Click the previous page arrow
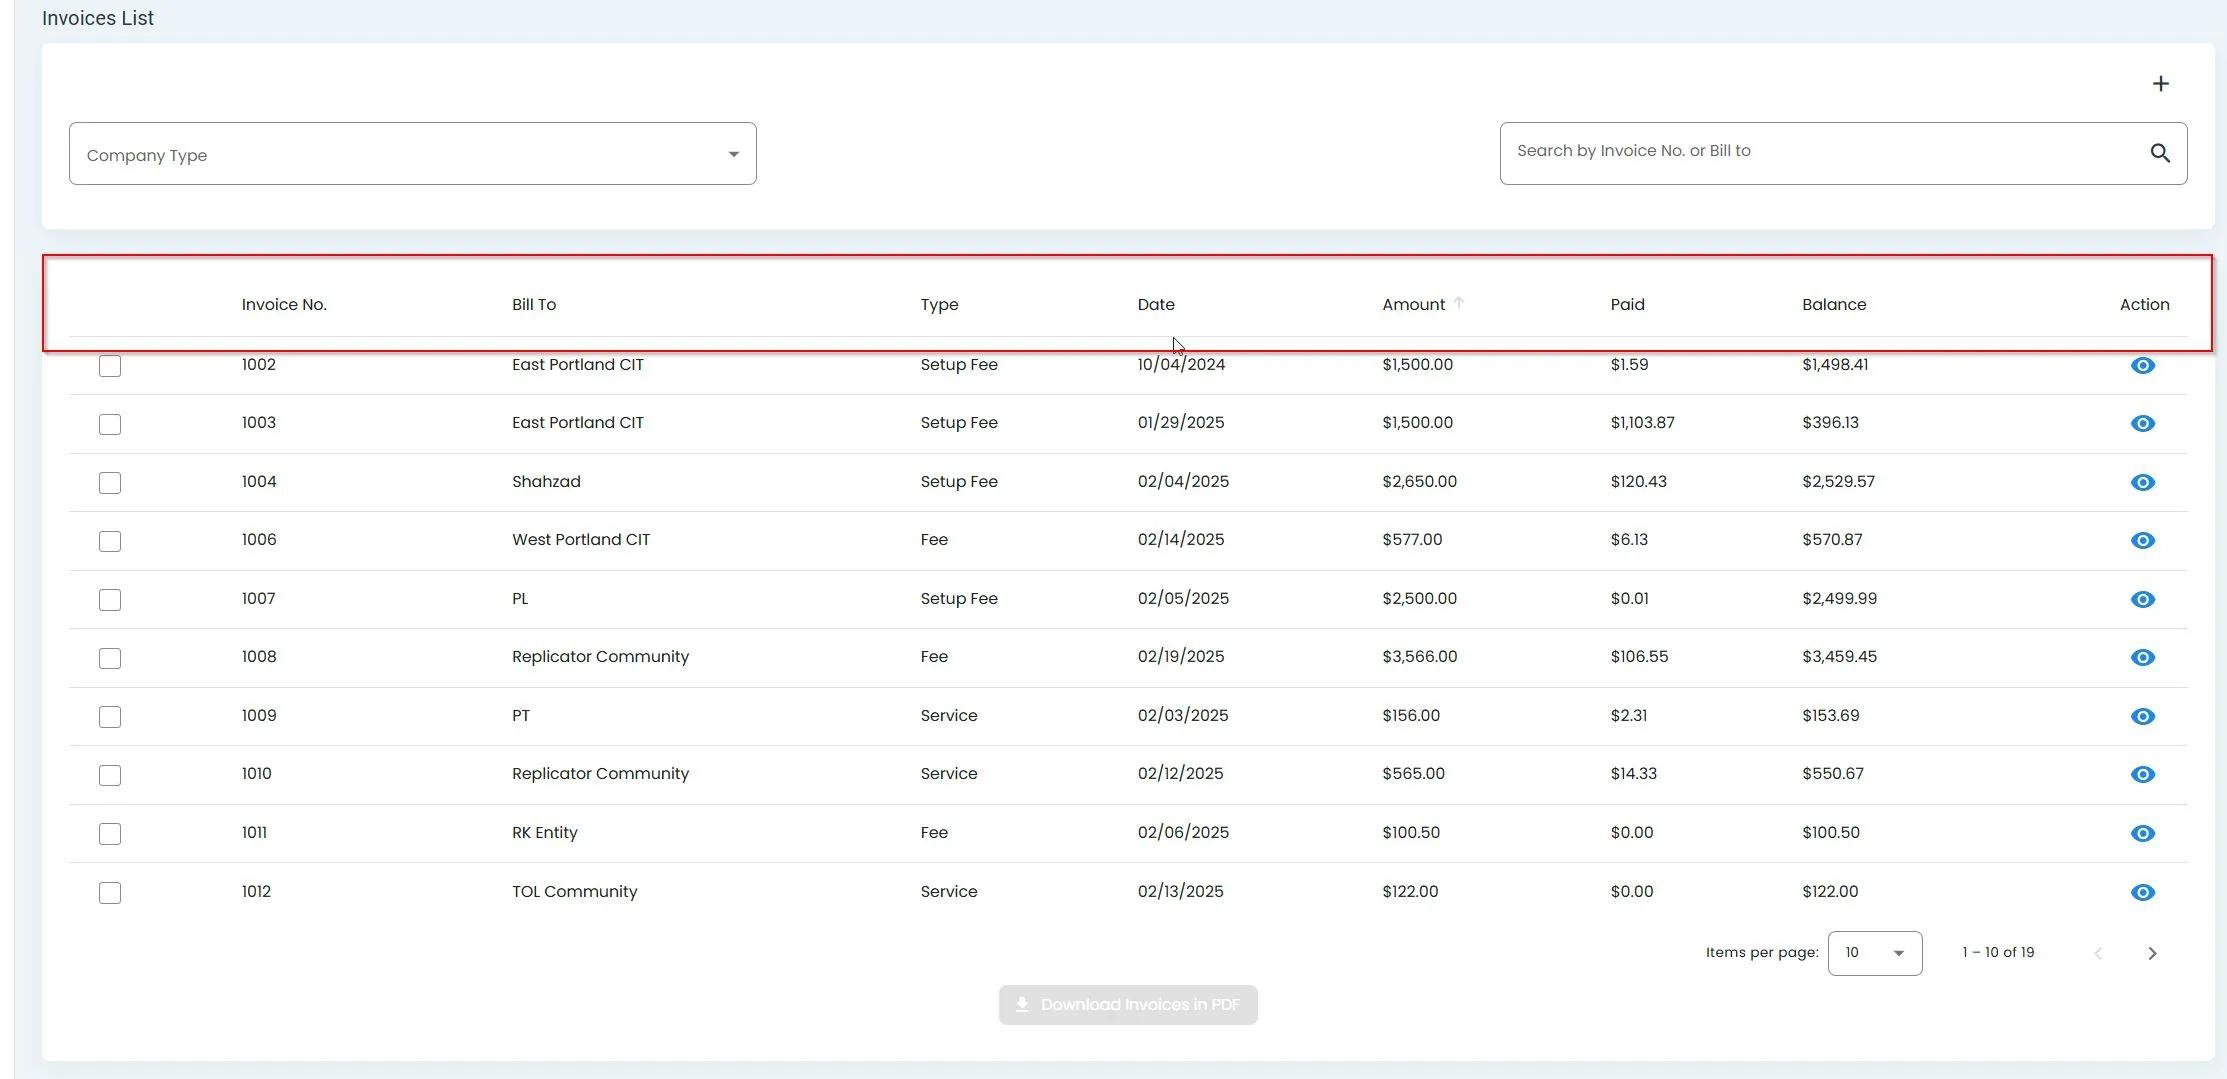Image resolution: width=2227 pixels, height=1079 pixels. tap(2098, 954)
